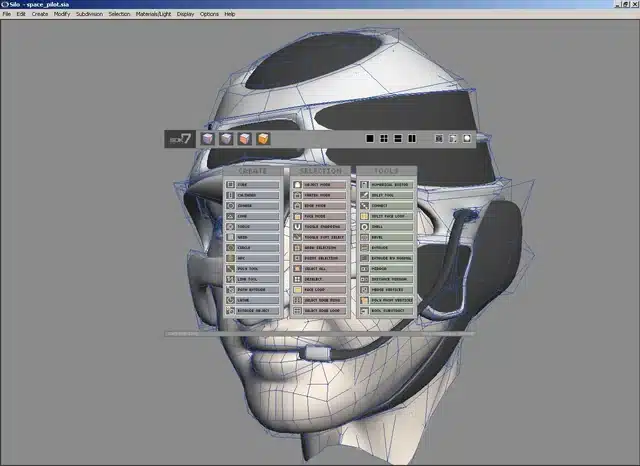Viewport: 640px width, 466px height.
Task: Switch to the four-viewport layout
Action: pos(384,139)
